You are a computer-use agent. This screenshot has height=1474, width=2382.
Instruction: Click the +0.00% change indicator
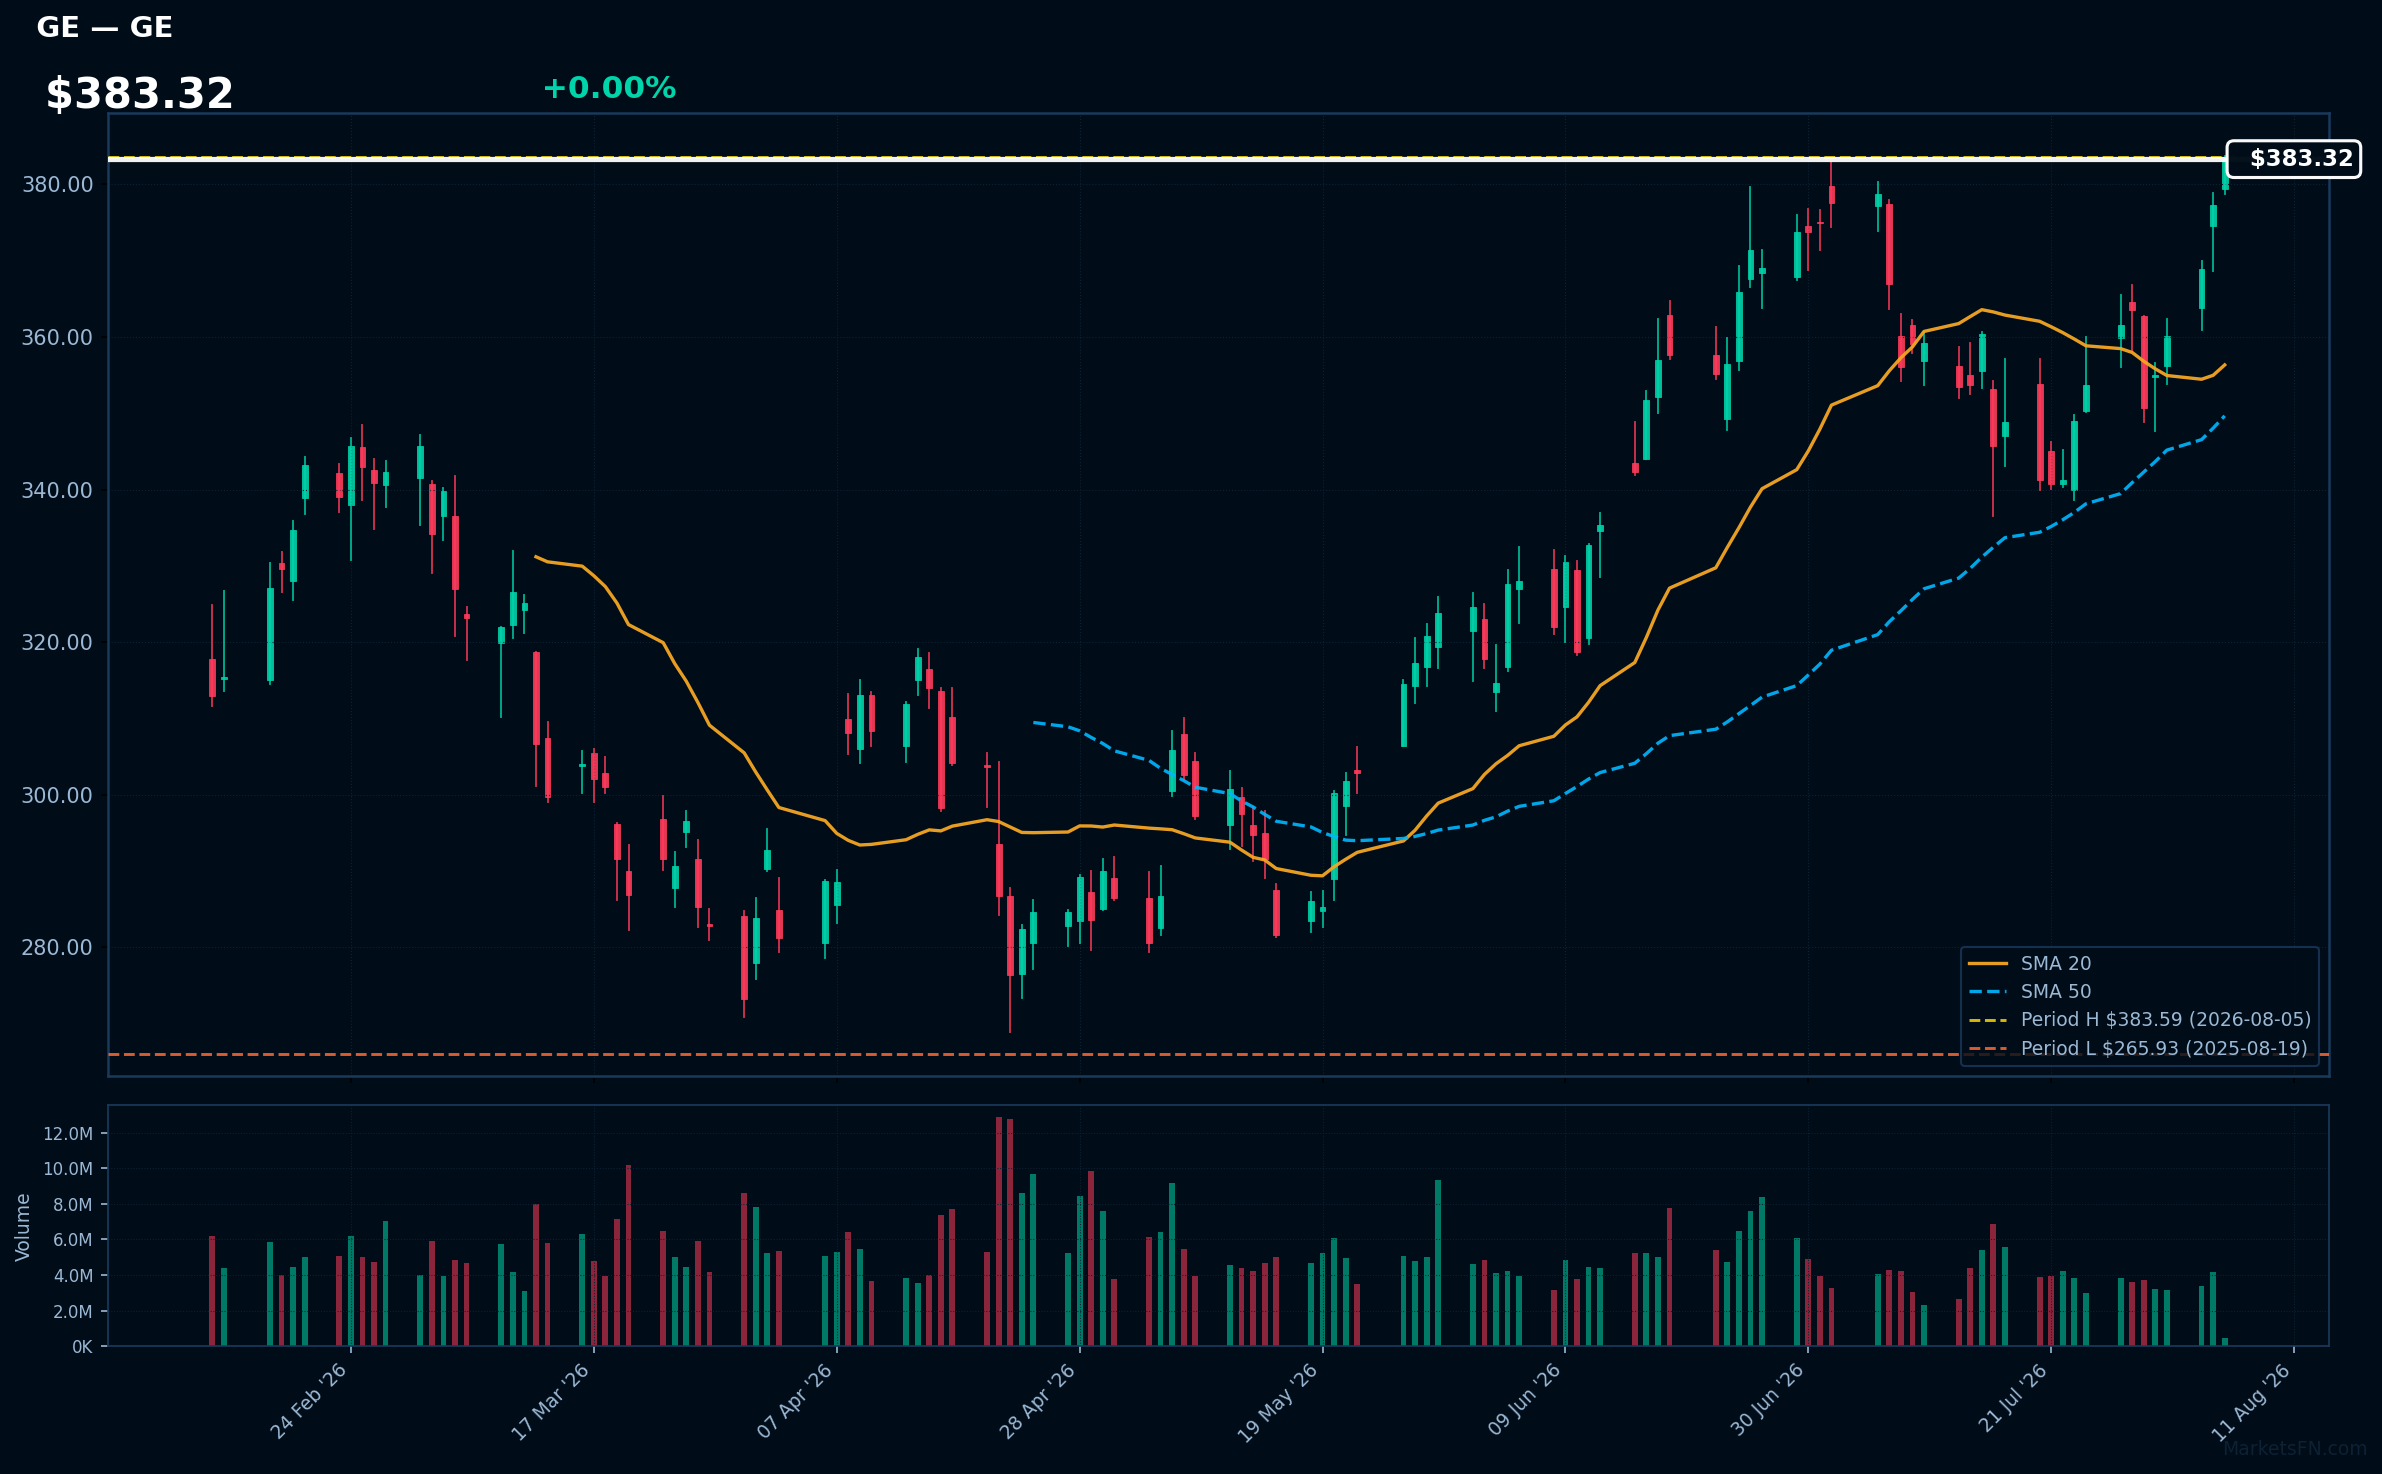609,88
